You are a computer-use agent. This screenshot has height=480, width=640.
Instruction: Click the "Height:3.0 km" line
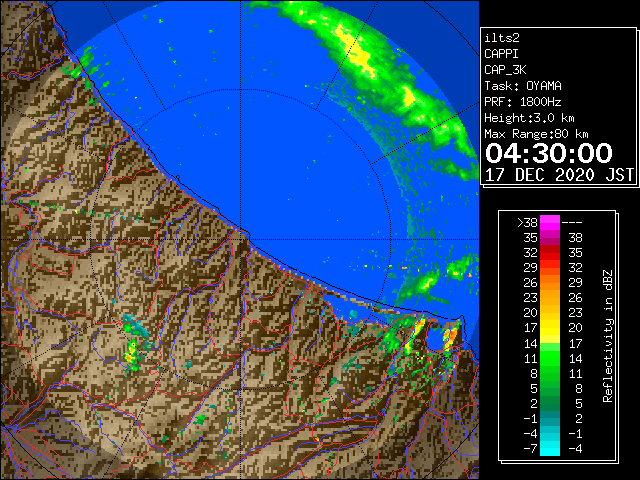pyautogui.click(x=529, y=118)
